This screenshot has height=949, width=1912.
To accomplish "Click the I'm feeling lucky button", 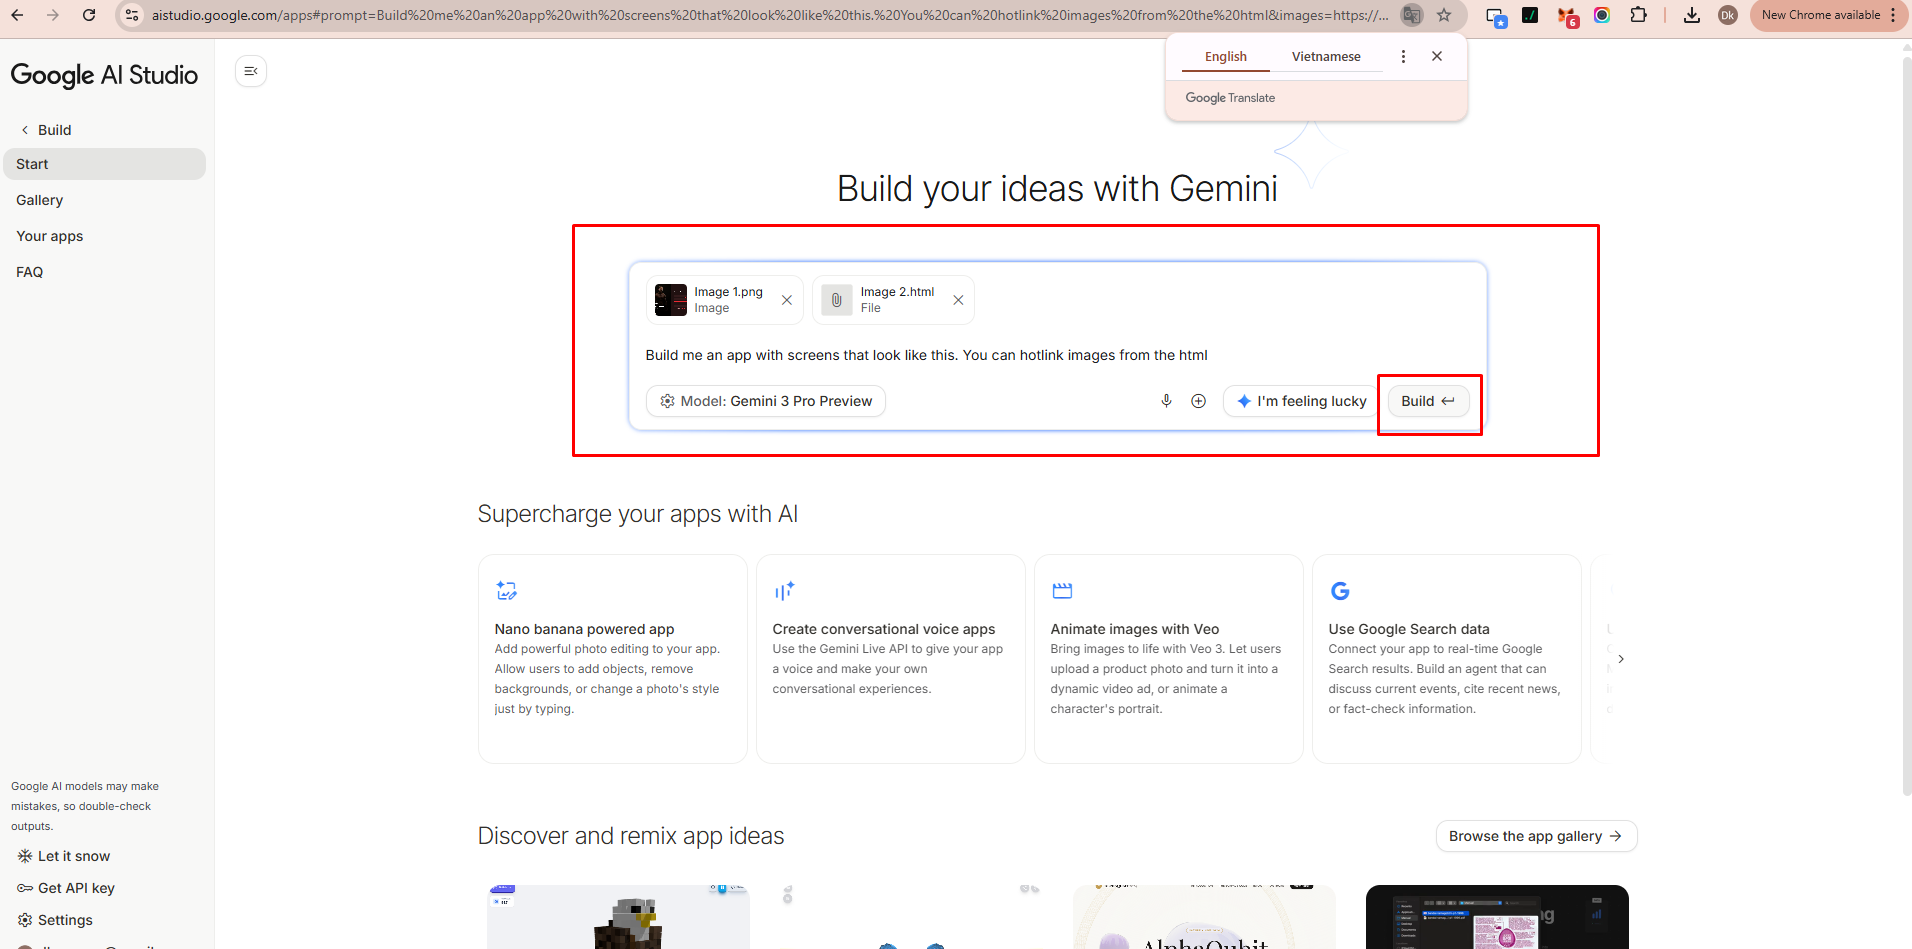I will pos(1301,401).
